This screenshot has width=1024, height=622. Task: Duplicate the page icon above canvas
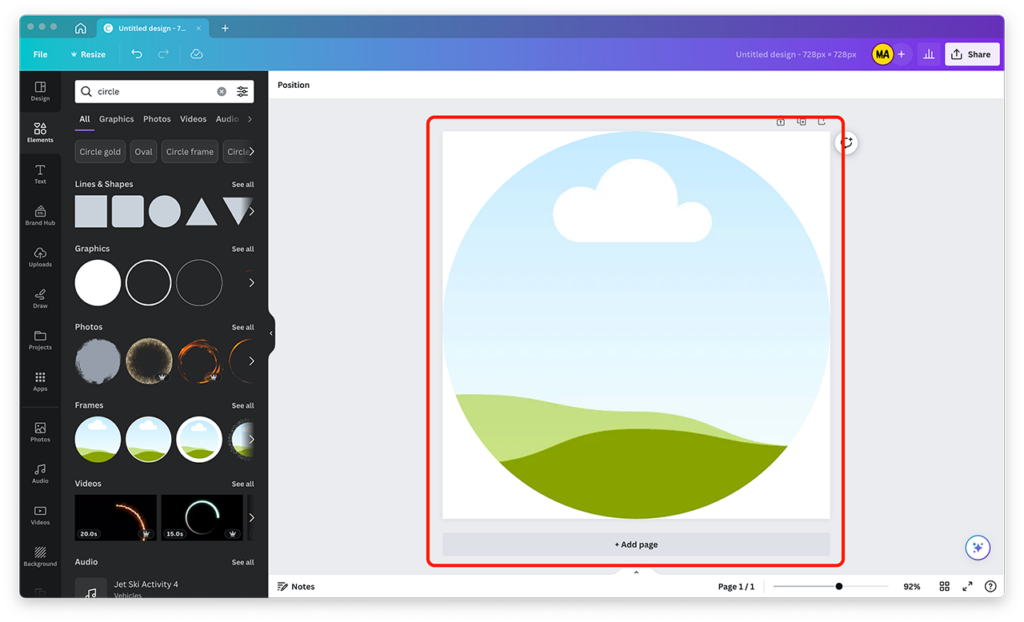(x=801, y=122)
